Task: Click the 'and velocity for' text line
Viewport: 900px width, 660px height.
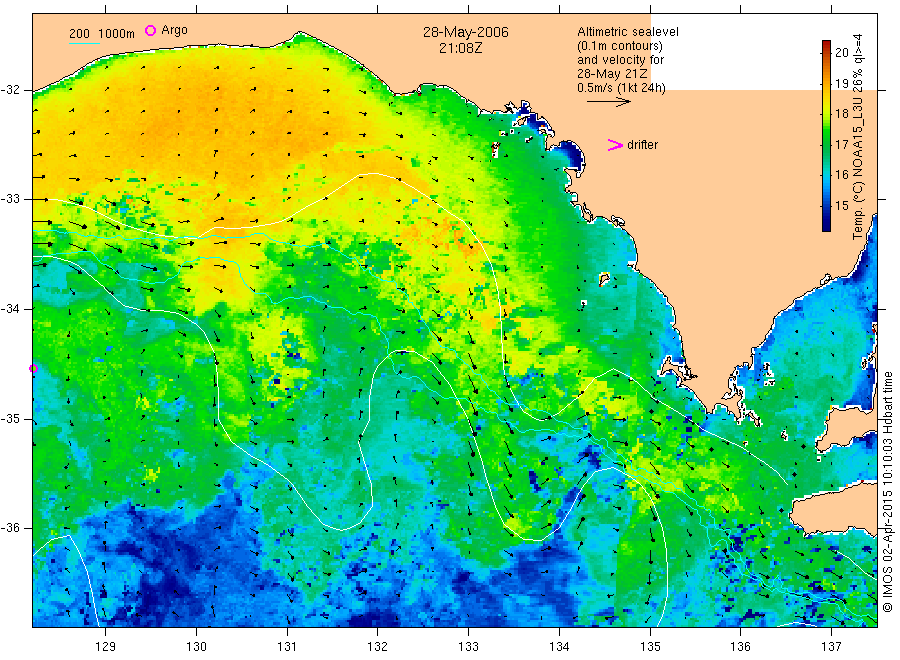Action: point(620,60)
